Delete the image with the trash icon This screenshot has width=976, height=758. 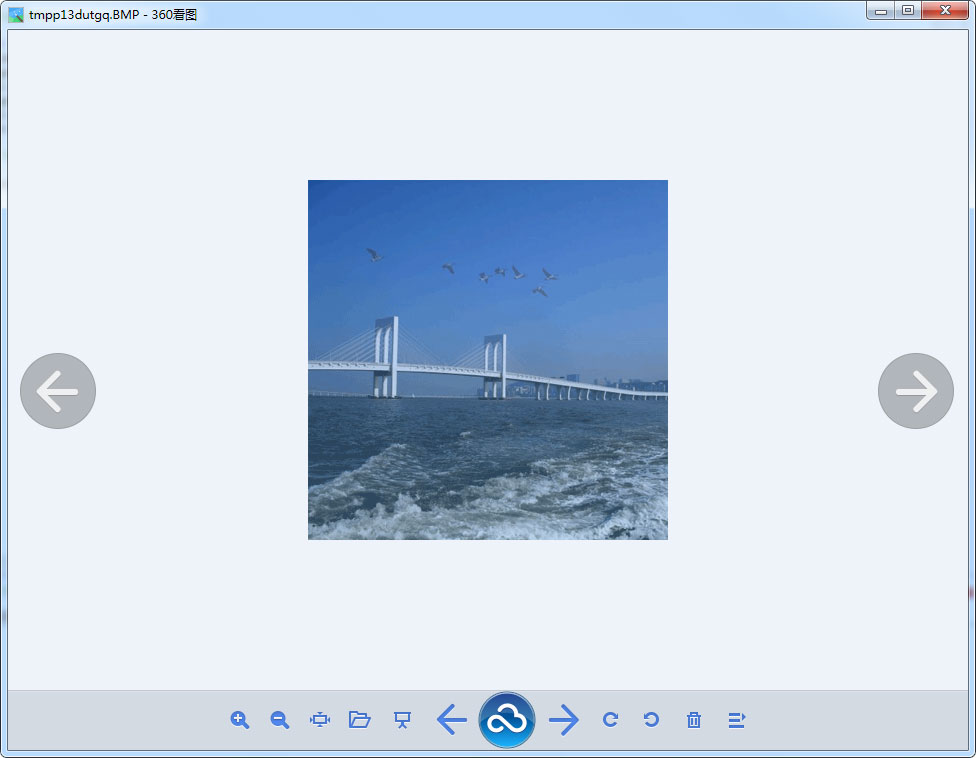tap(694, 720)
